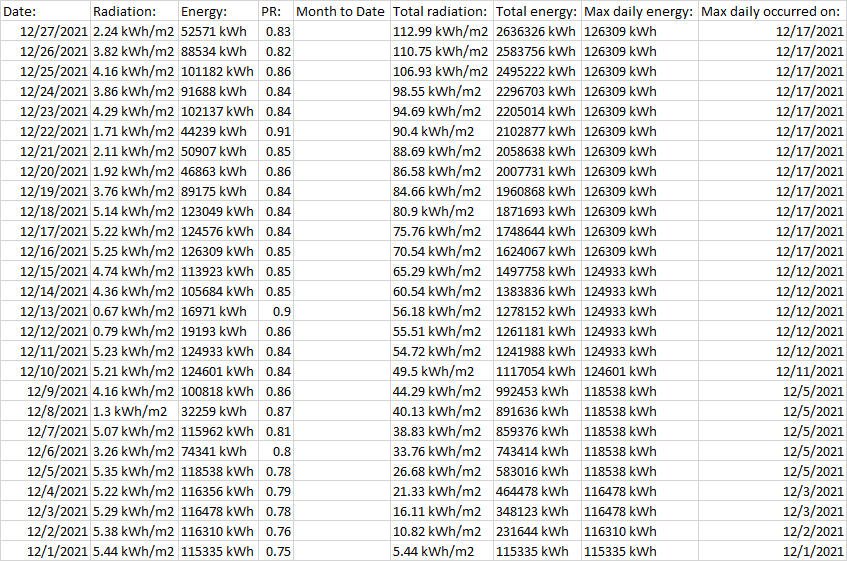Viewport: 847px width, 561px height.
Task: Click energy cell 115962 kWh
Action: point(218,431)
